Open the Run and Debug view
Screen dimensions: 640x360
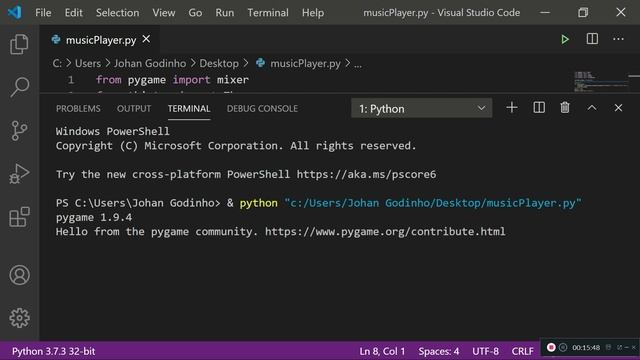[x=19, y=174]
